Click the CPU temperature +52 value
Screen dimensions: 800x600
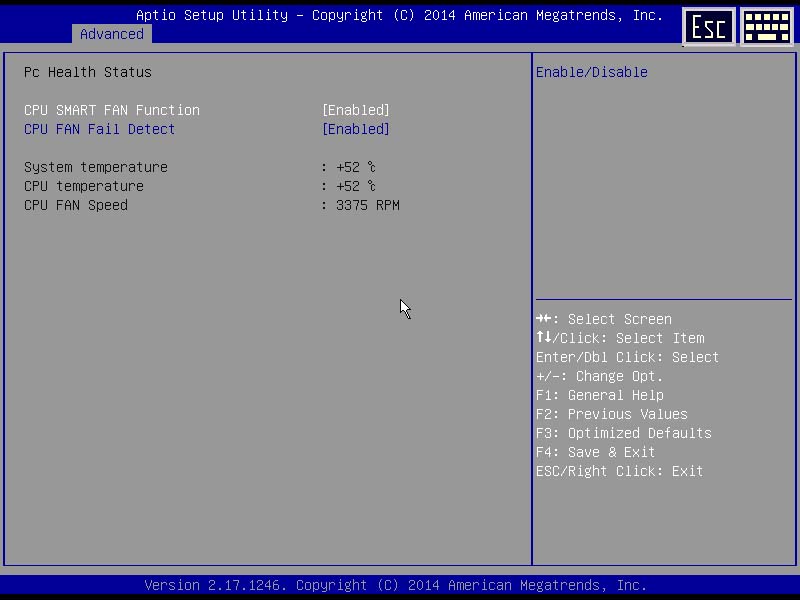356,186
